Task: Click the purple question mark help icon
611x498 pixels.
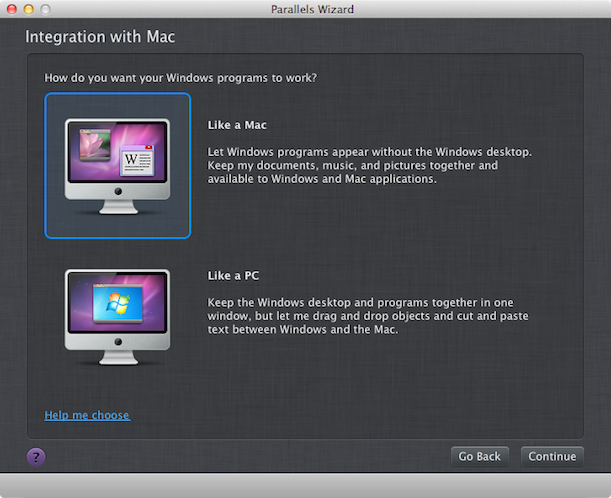Action: (x=36, y=457)
